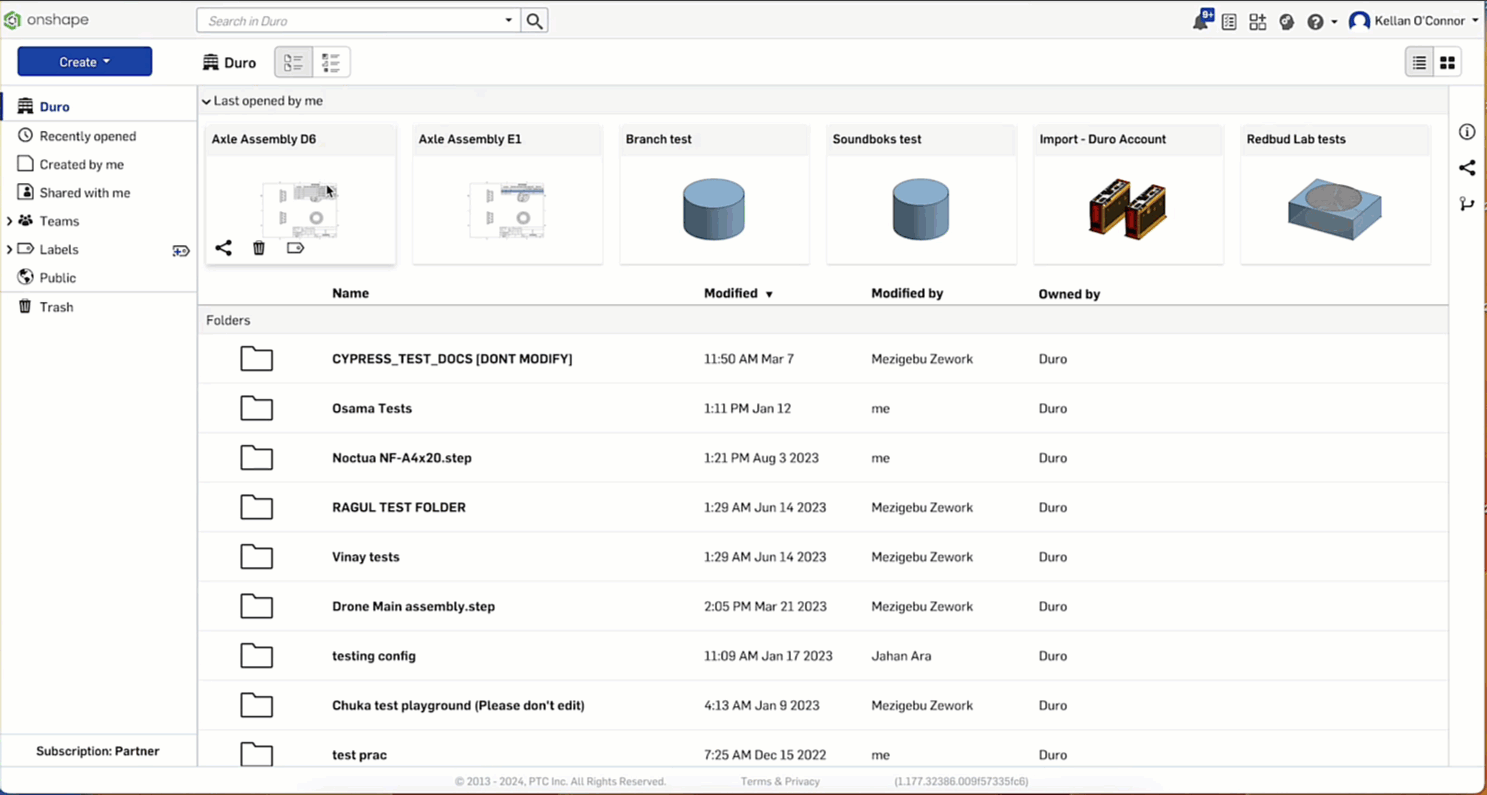Click label tag icon on Axle Assembly D6
This screenshot has height=795, width=1487.
(295, 248)
